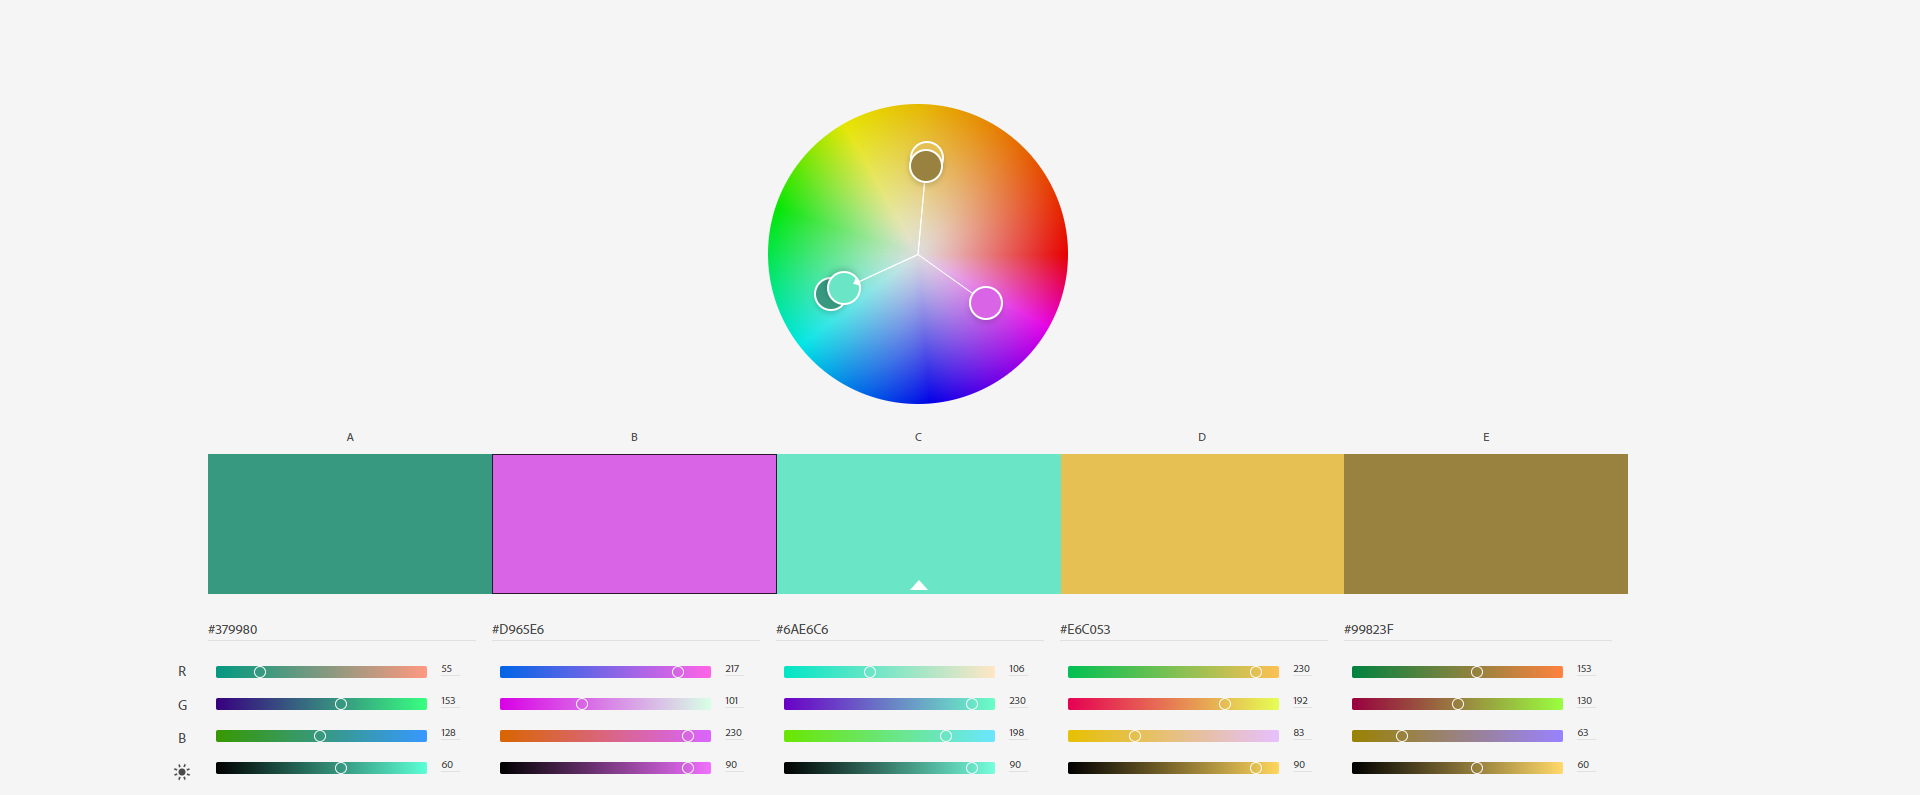Select magenta swatch B
Screen dimensions: 1920x795
634,523
